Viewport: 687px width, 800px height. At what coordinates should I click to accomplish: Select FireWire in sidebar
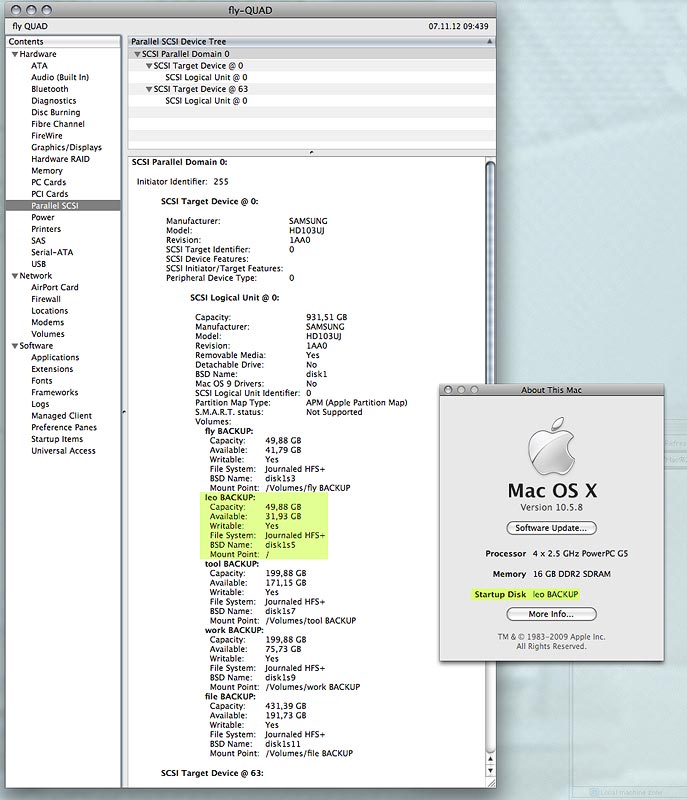[47, 136]
